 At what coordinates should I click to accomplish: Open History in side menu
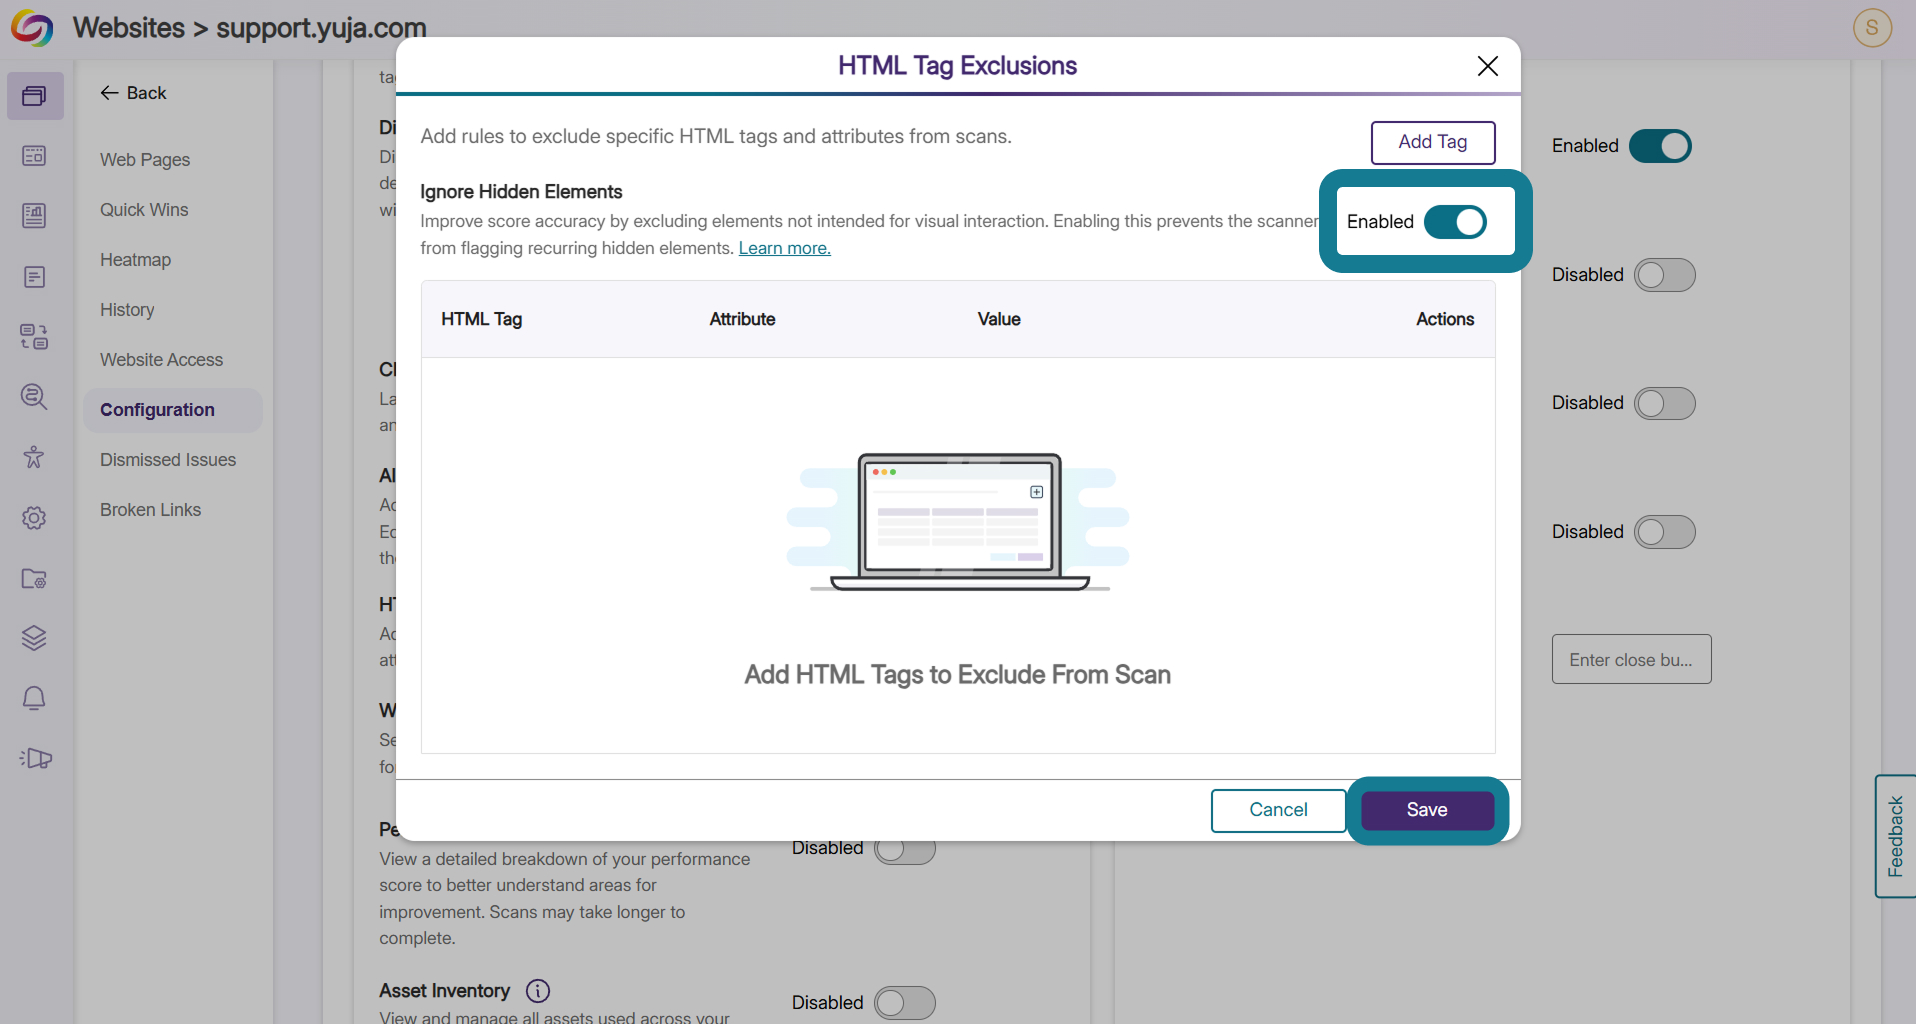pyautogui.click(x=127, y=310)
